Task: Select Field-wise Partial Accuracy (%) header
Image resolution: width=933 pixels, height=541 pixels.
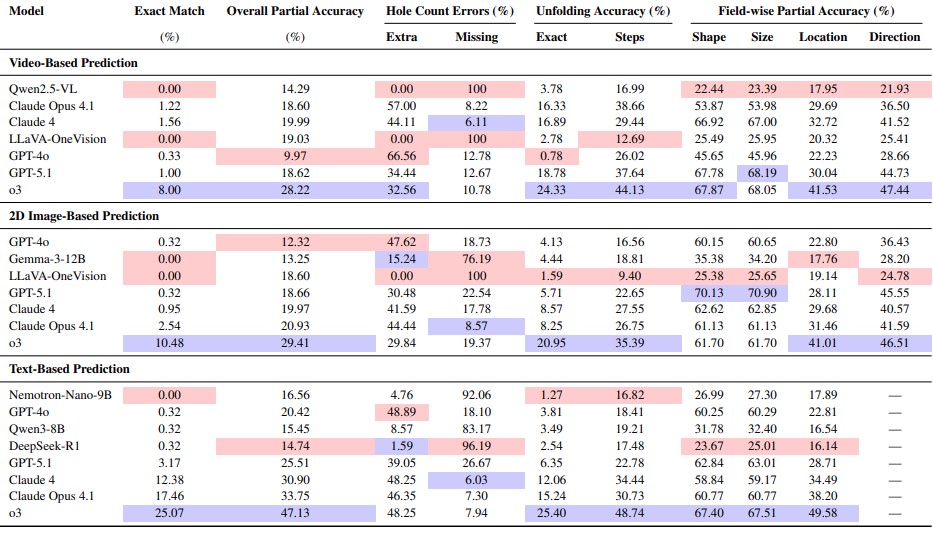Action: (x=806, y=11)
